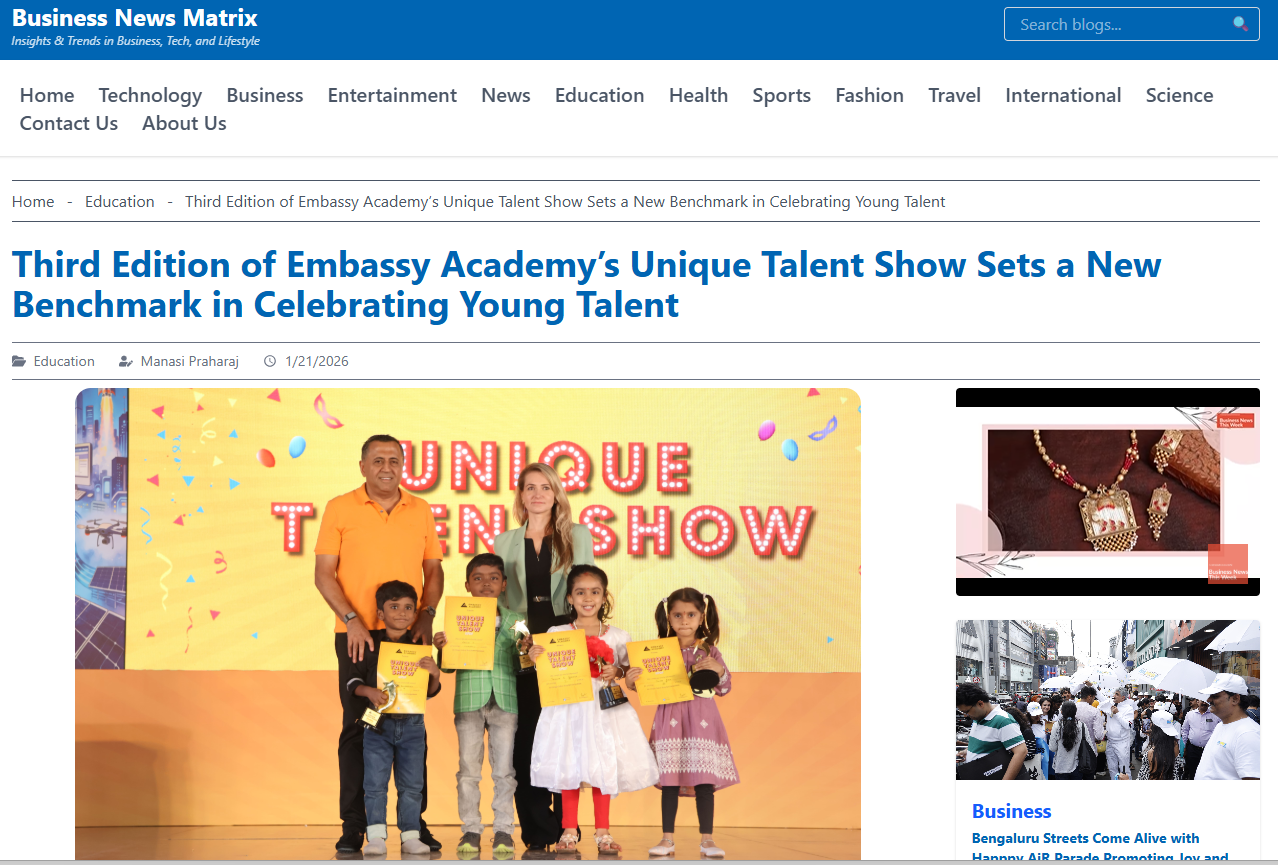Click the author icon beside Manasi Praharaj
The image size is (1278, 865).
[126, 361]
